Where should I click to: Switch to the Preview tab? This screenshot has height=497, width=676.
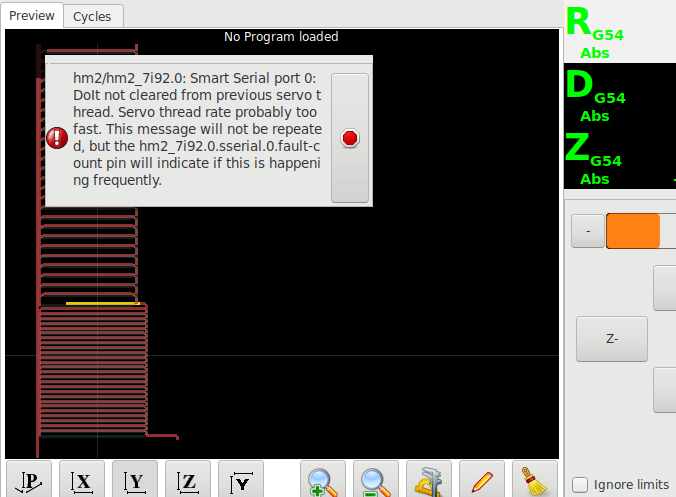pyautogui.click(x=32, y=16)
